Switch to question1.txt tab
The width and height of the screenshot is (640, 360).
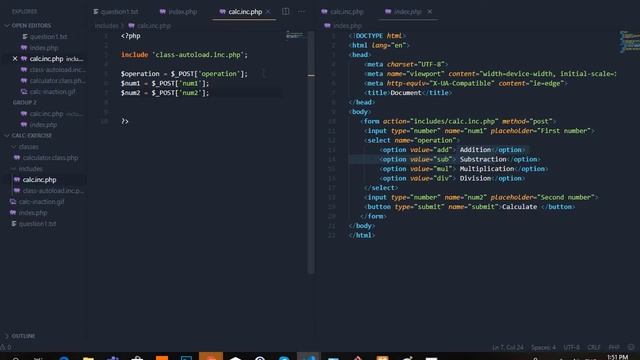pos(116,12)
